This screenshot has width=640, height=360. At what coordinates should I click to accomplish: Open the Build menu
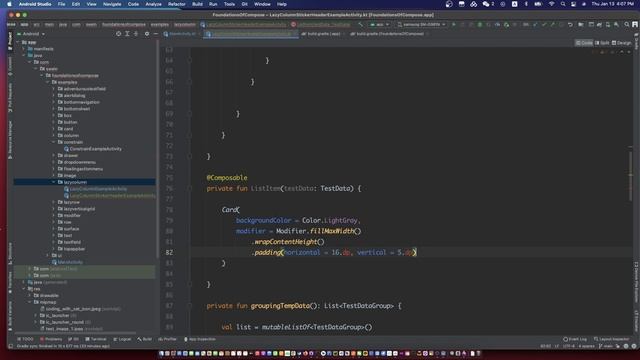[197, 4]
